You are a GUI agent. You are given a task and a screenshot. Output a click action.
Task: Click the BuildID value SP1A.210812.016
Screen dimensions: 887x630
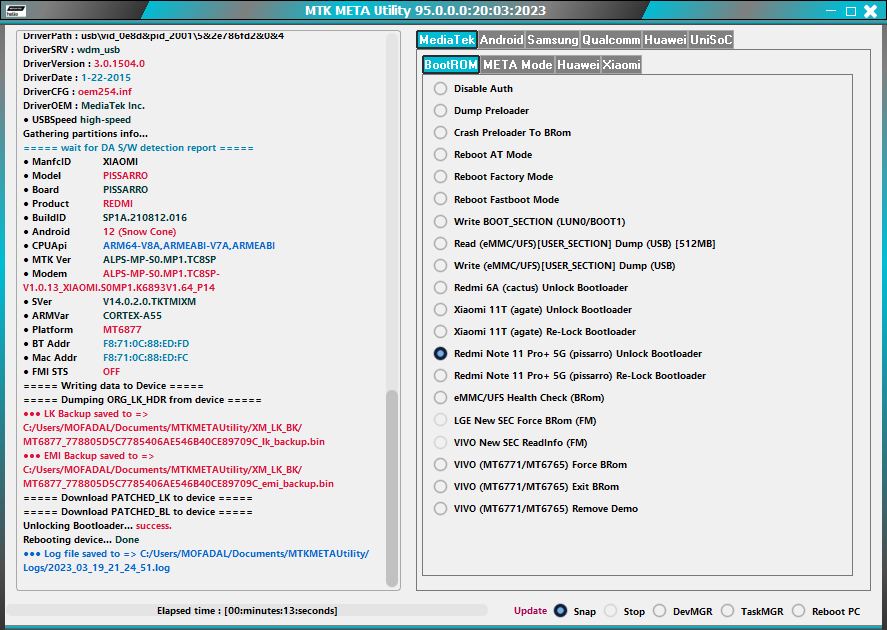(145, 218)
